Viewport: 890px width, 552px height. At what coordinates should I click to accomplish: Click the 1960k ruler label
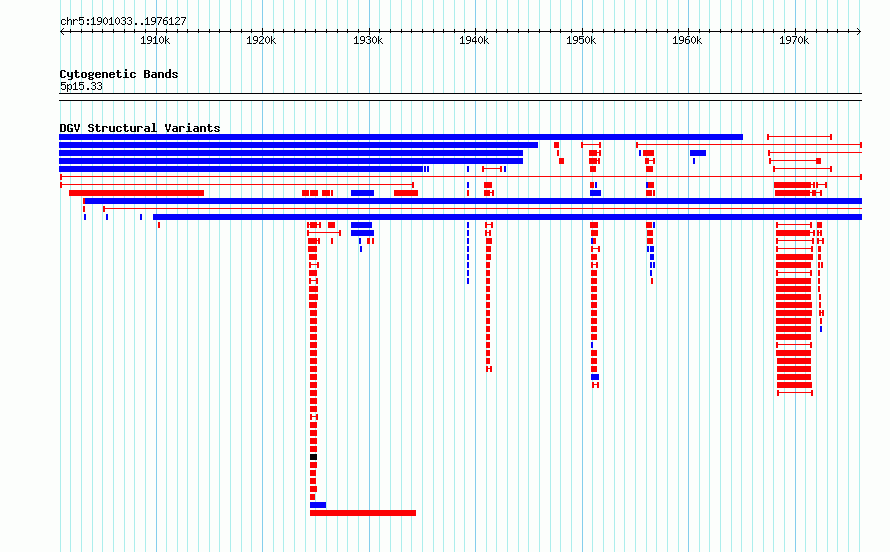pyautogui.click(x=687, y=41)
